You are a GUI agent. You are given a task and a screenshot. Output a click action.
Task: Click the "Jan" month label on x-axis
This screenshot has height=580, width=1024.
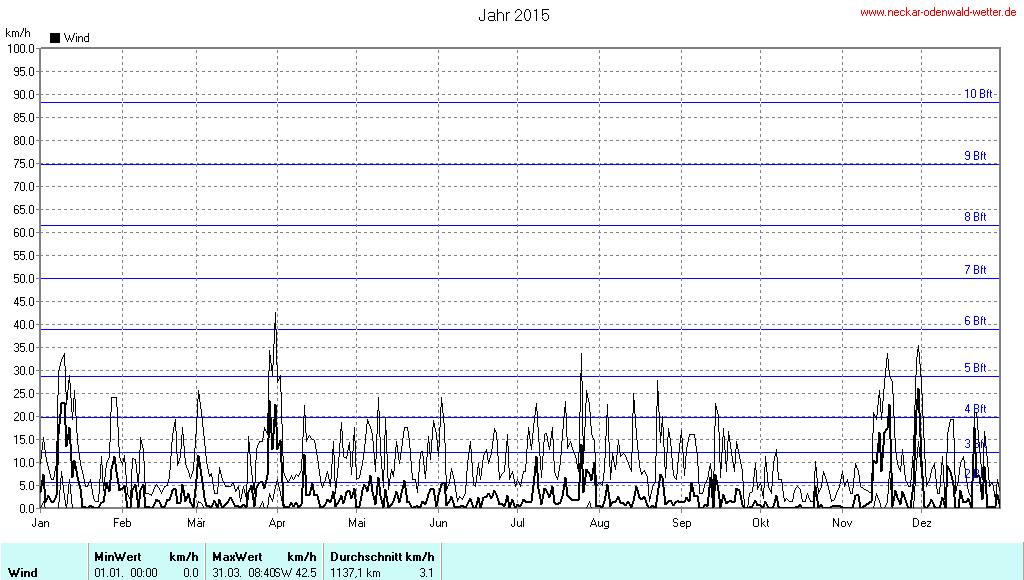[x=41, y=523]
